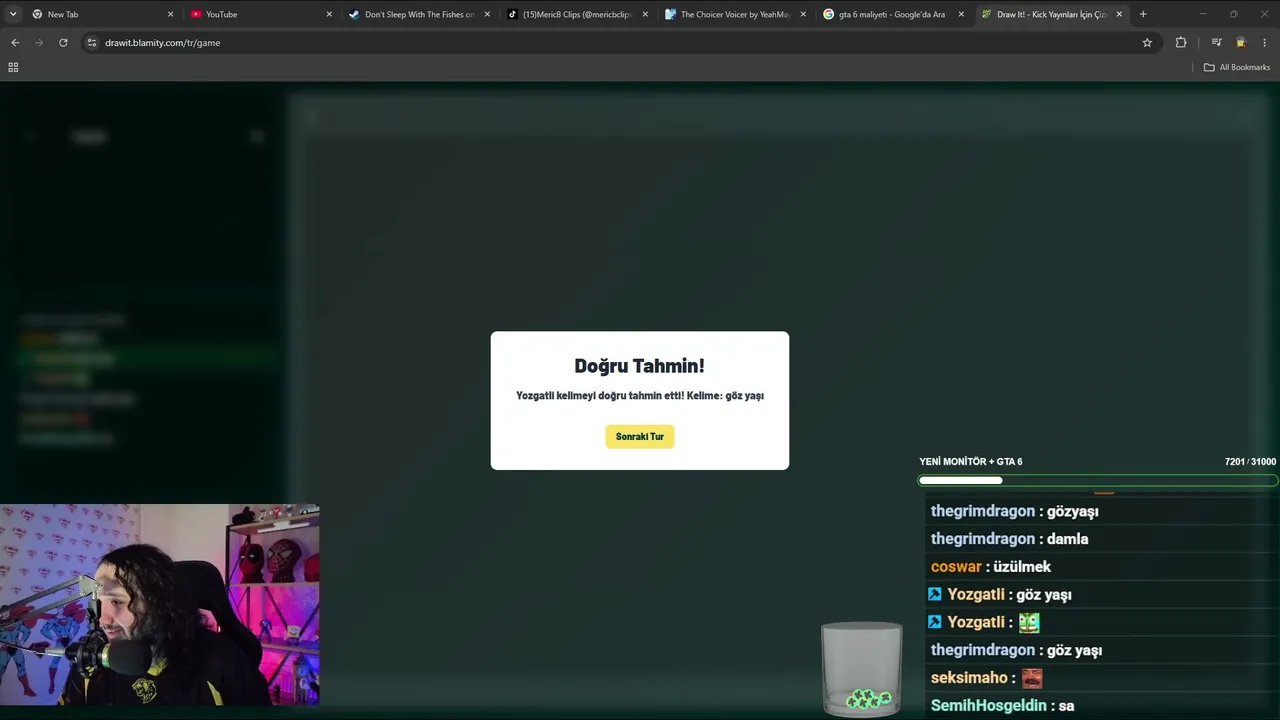Close the Draw It! tab
This screenshot has height=720, width=1280.
point(1119,14)
